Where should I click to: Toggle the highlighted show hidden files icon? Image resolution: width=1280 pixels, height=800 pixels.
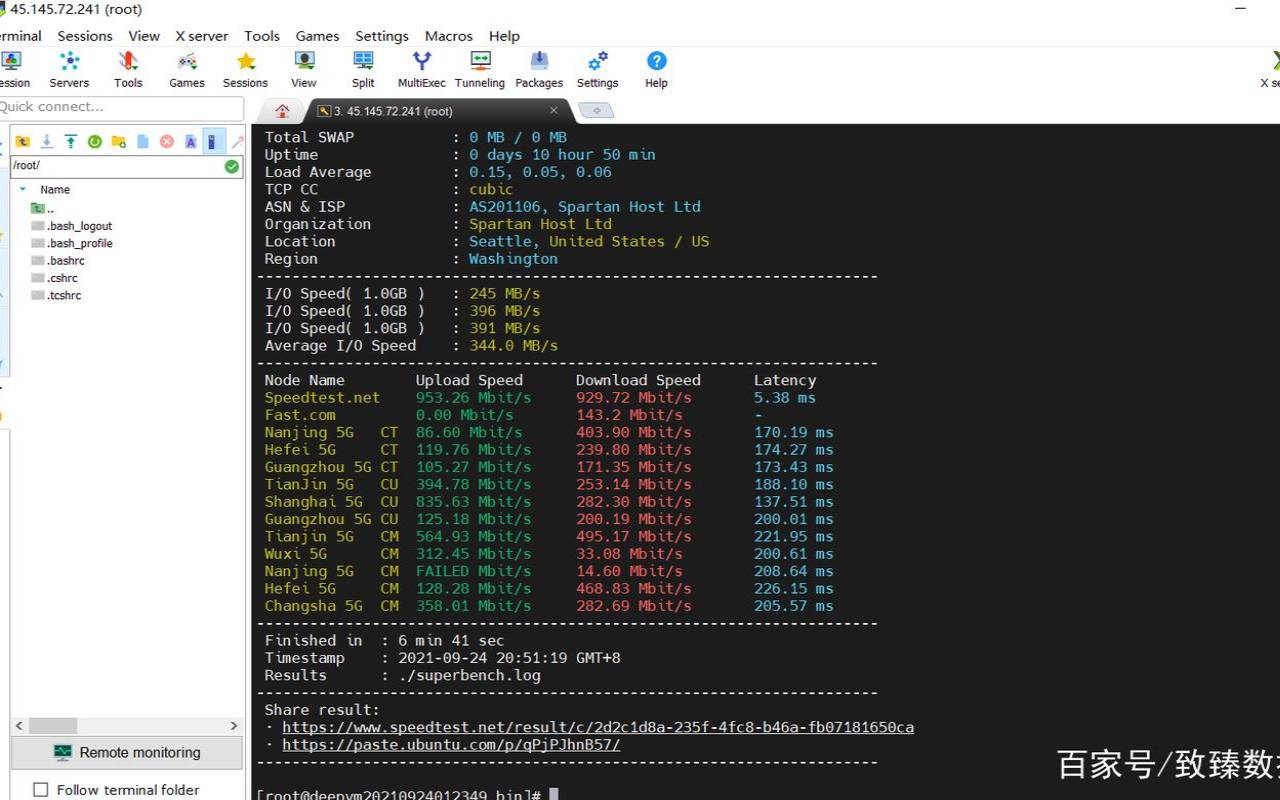pyautogui.click(x=213, y=142)
